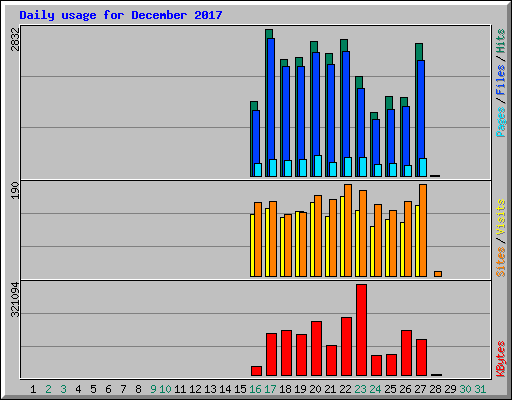Click the 2832 y-axis maximum label
512x400 pixels.
pos(15,39)
